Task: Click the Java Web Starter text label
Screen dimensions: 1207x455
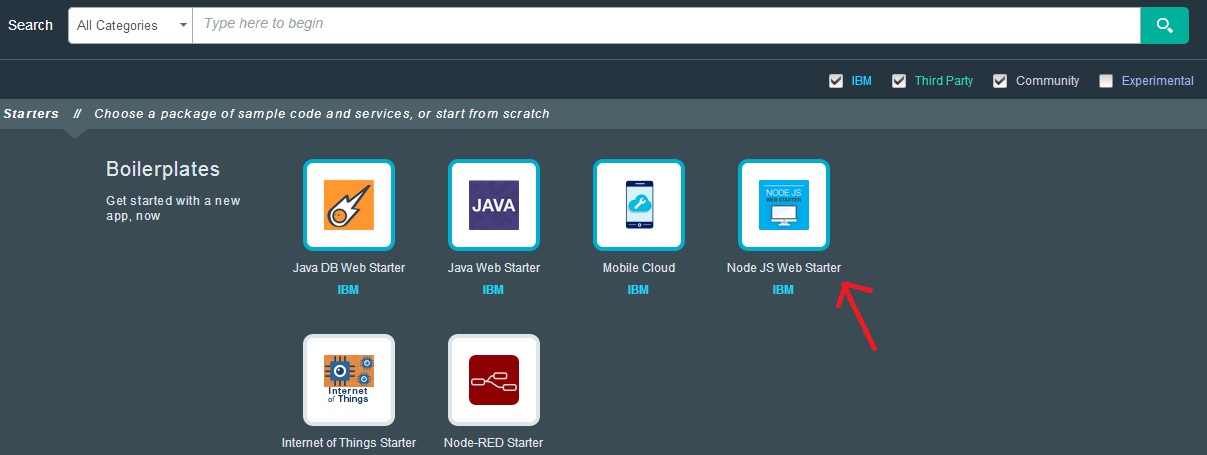Action: pyautogui.click(x=494, y=268)
